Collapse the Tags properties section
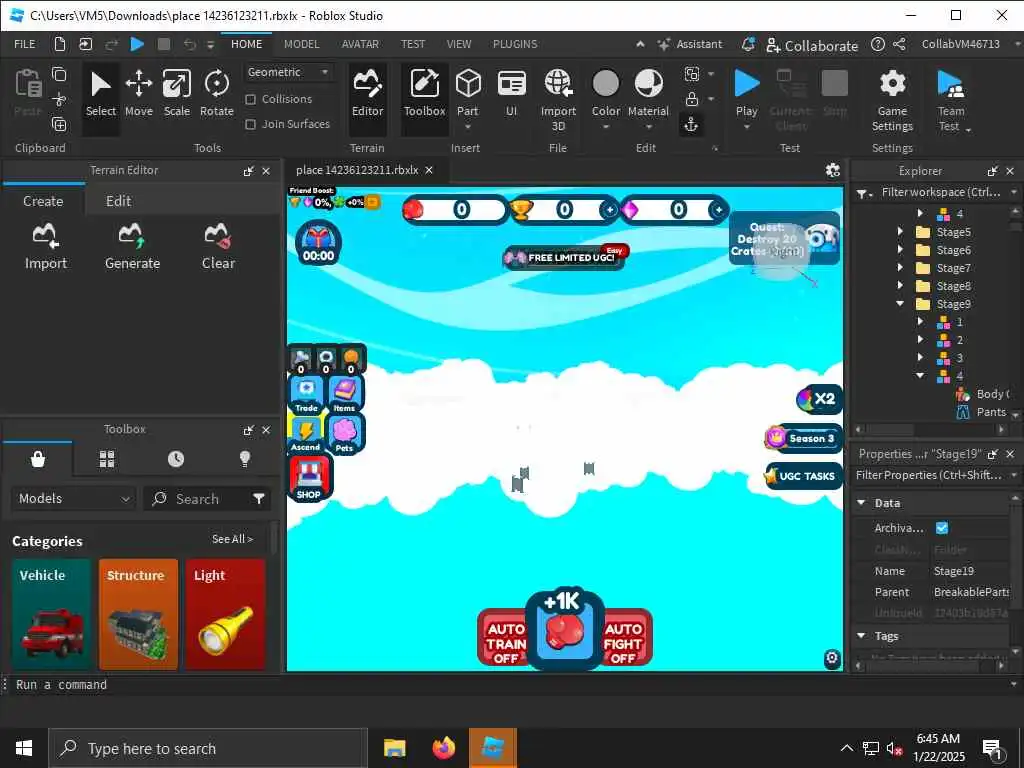1024x768 pixels. coord(861,635)
